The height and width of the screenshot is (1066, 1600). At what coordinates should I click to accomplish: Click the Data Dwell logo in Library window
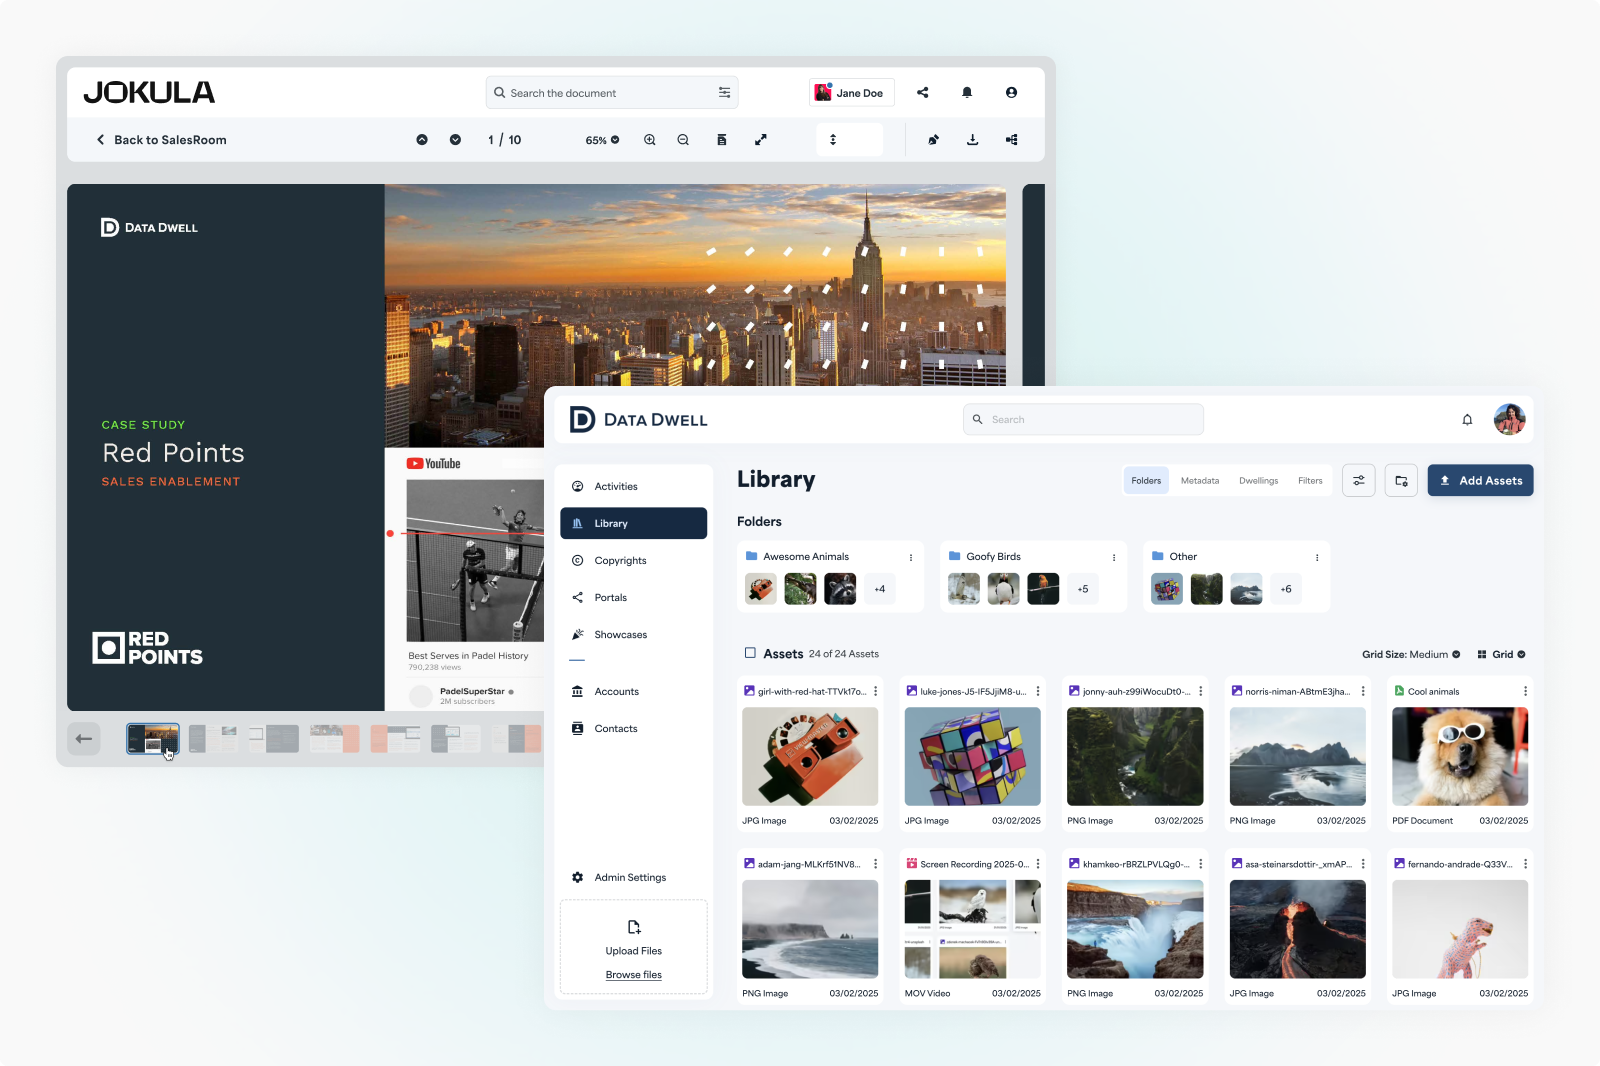tap(638, 420)
